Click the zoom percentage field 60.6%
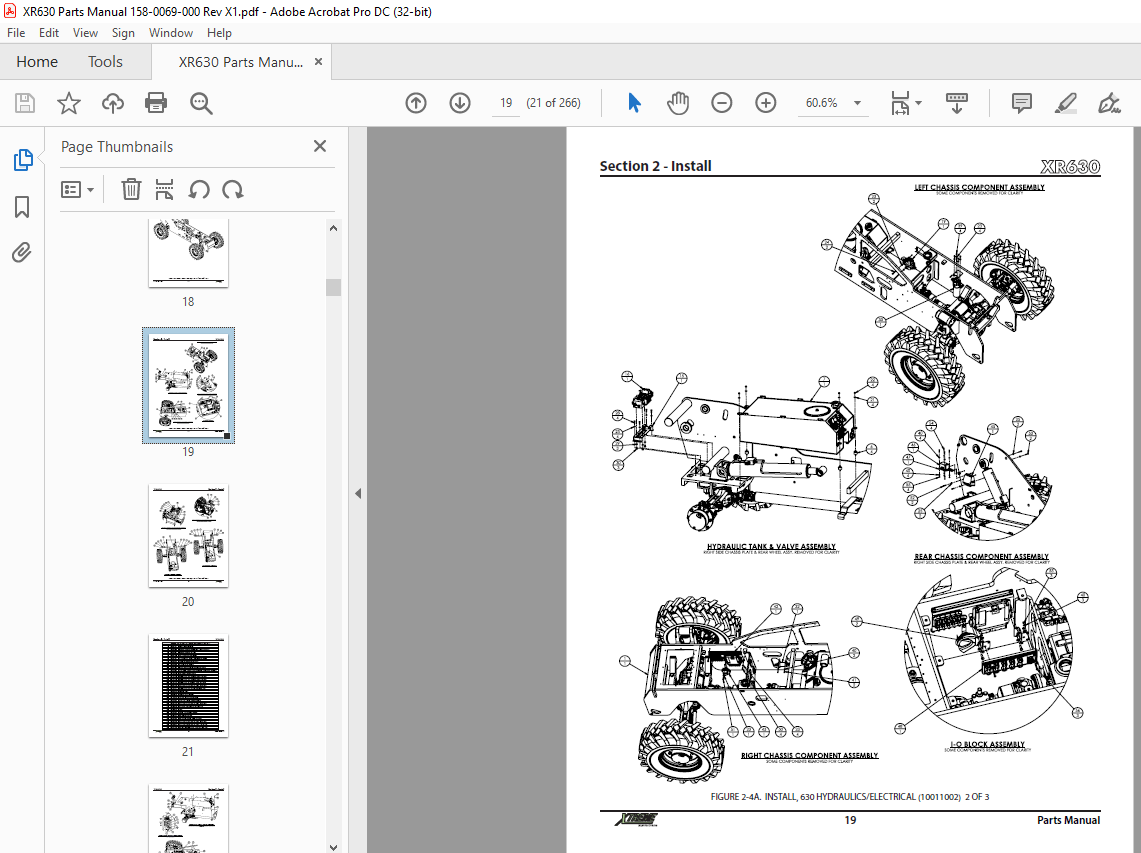 [x=822, y=103]
